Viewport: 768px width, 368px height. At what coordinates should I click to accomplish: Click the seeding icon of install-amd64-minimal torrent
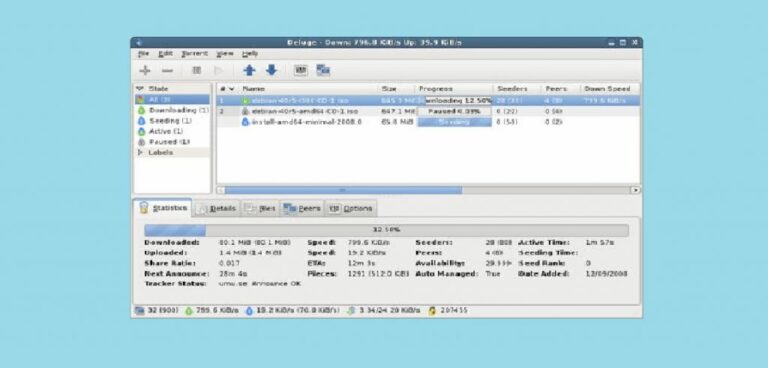pos(245,122)
